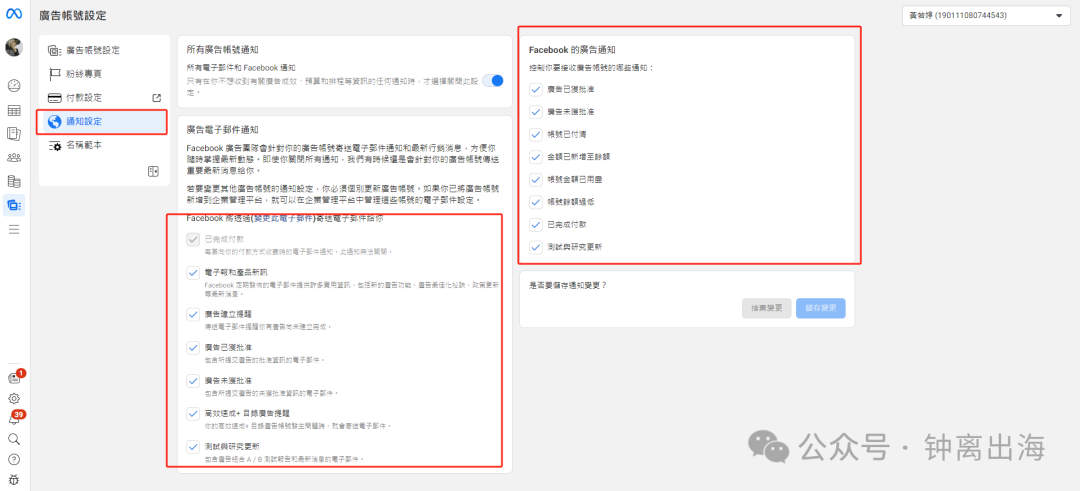This screenshot has height=491, width=1080.
Task: Uncheck 測試與研究更新 in the email notification list
Action: 193,446
